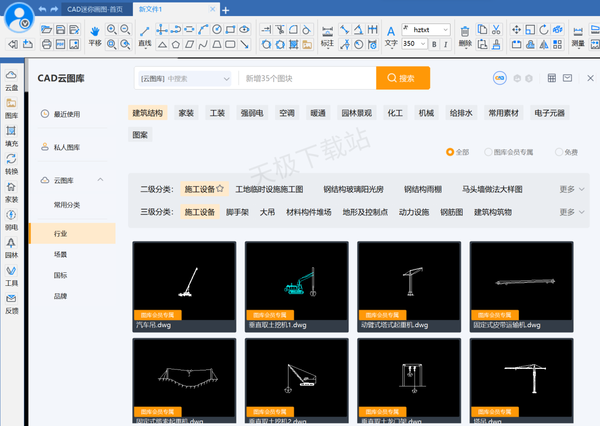Image resolution: width=600 pixels, height=426 pixels.
Task: Click the 测量 measure tool icon
Action: coord(577,36)
